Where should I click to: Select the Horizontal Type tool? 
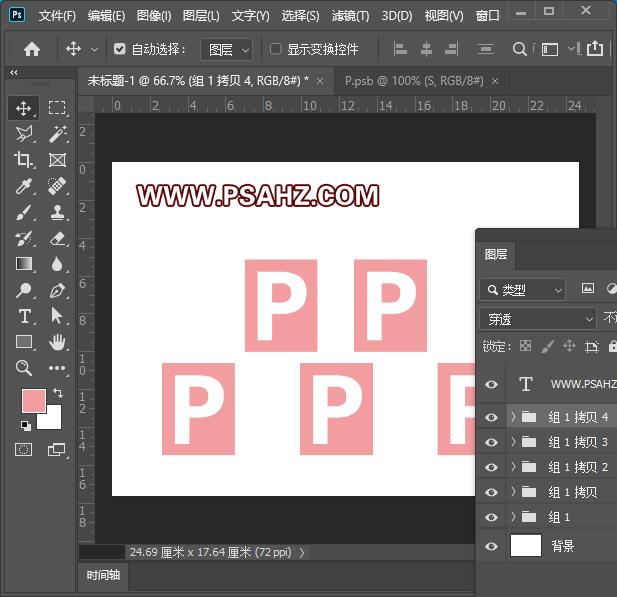24,316
